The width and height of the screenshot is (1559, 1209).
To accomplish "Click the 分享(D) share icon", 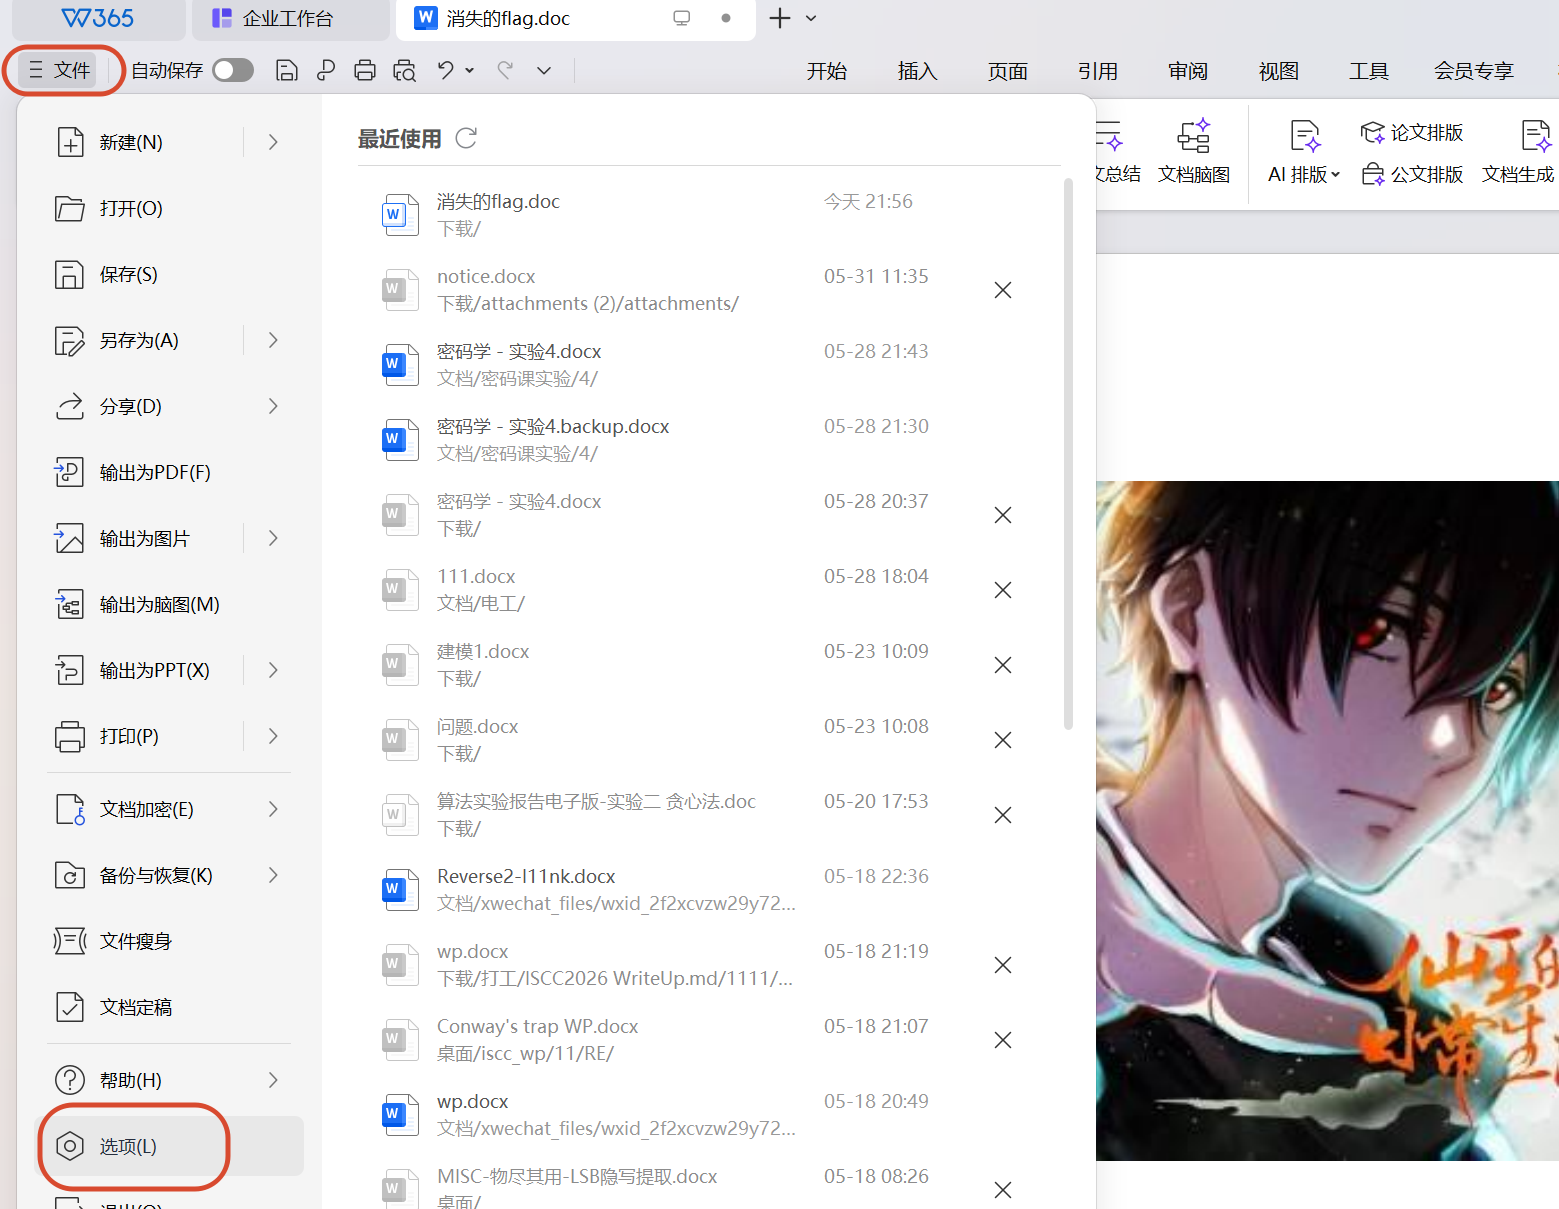I will point(69,406).
